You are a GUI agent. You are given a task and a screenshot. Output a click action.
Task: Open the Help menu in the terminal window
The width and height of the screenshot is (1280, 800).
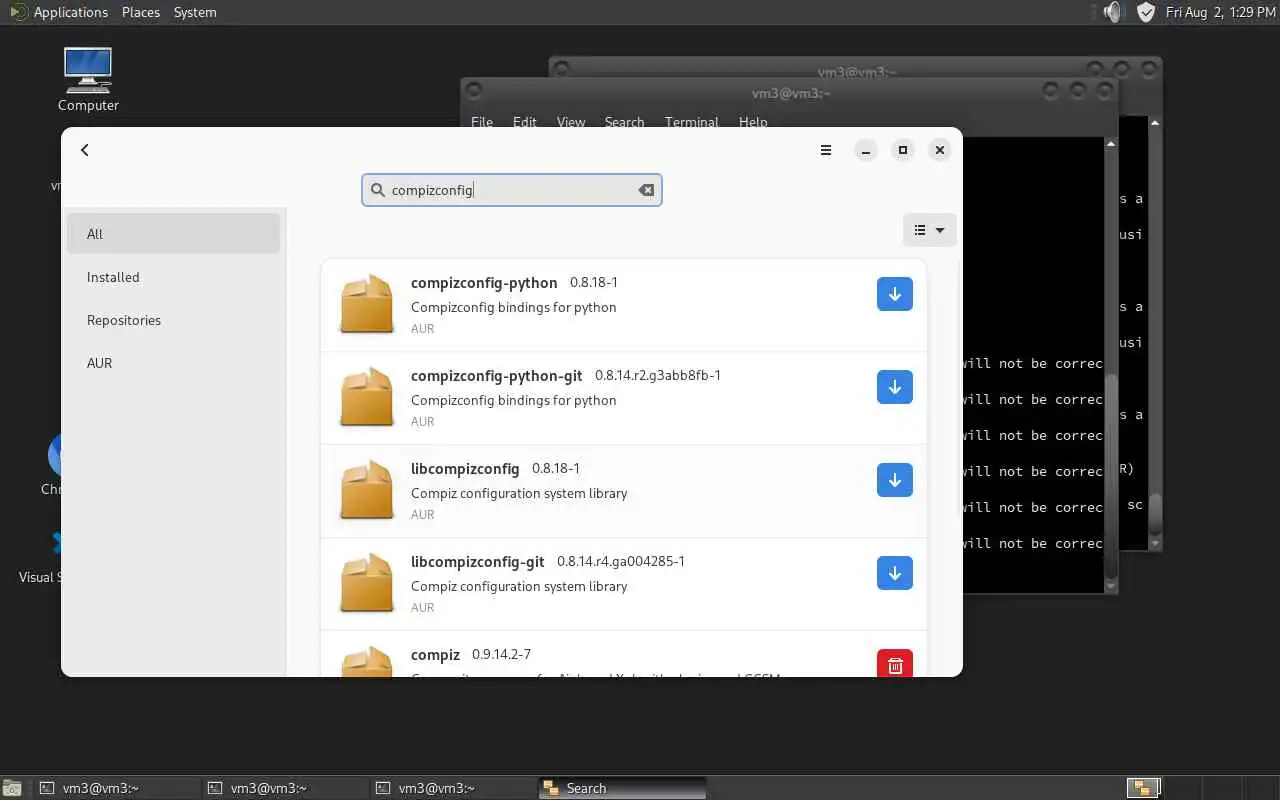pyautogui.click(x=753, y=121)
